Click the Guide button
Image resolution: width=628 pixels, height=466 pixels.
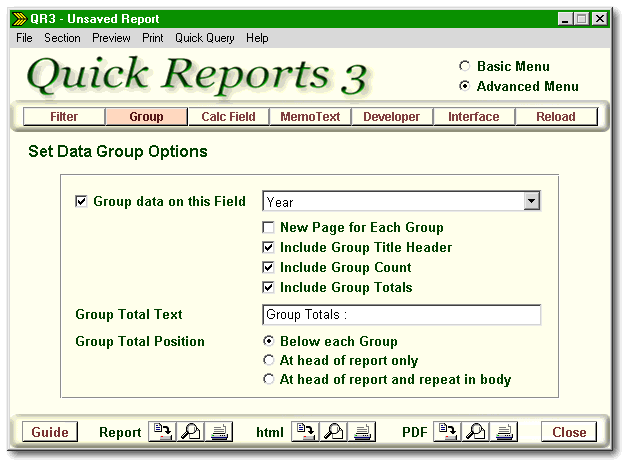point(50,432)
